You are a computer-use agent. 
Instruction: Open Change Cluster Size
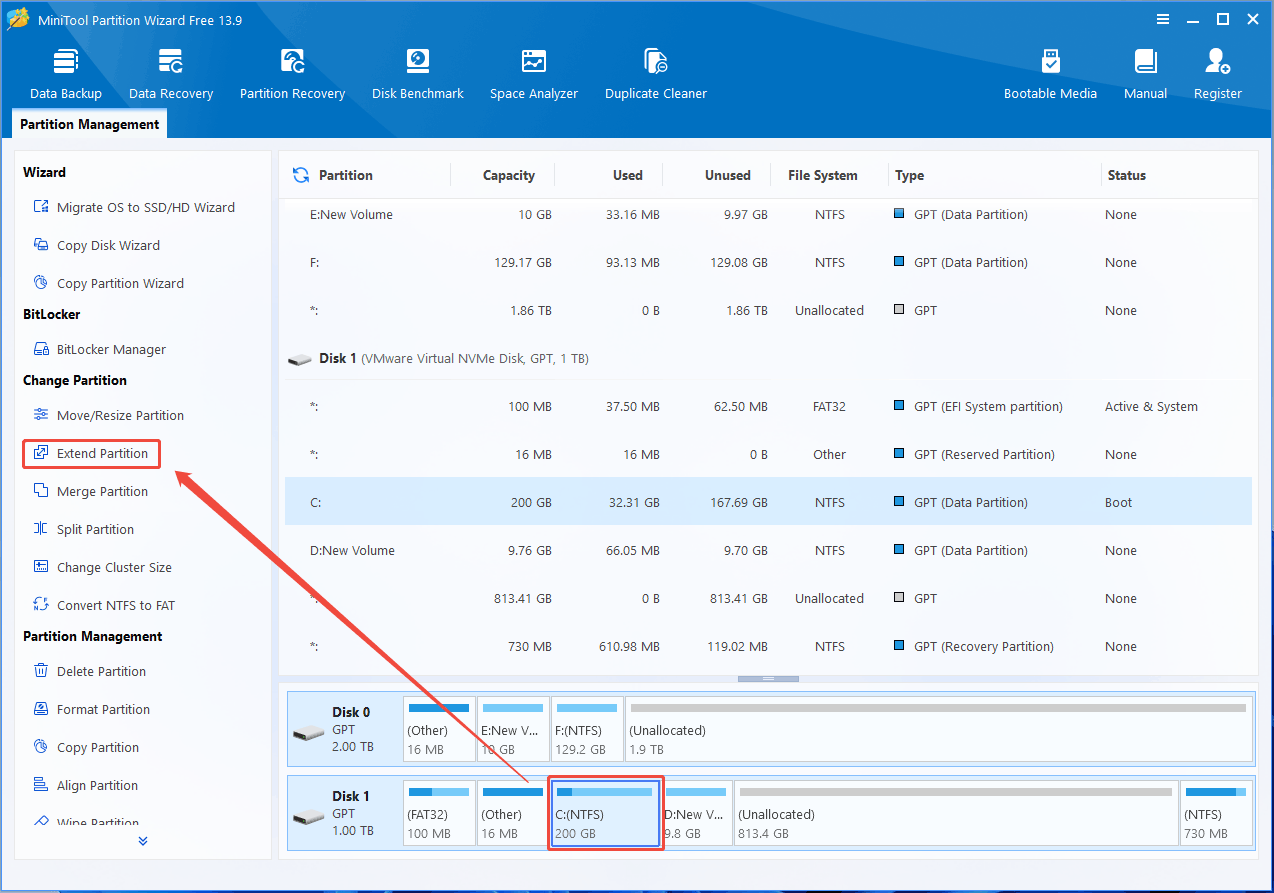pos(102,567)
